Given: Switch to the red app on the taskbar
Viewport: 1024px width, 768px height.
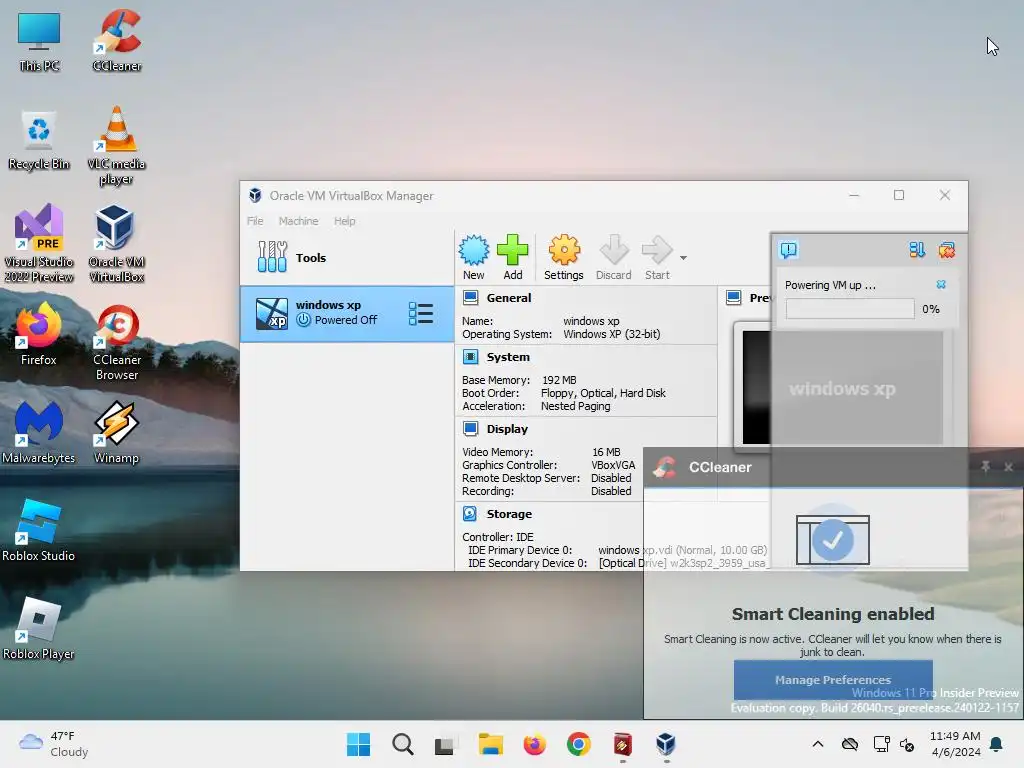Looking at the screenshot, I should (x=622, y=744).
